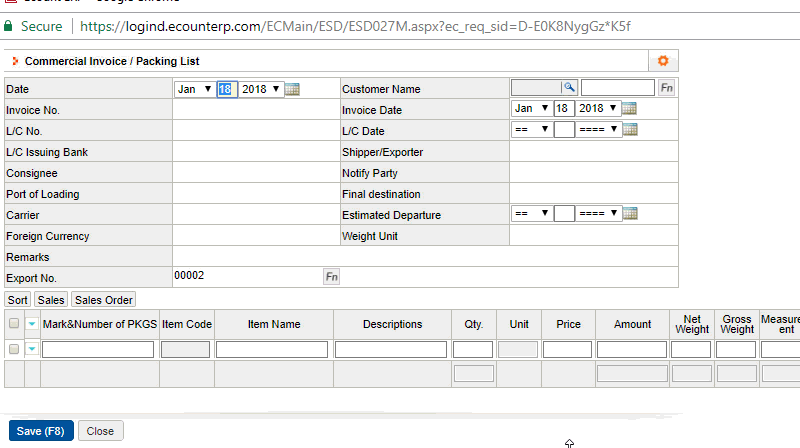This screenshot has height=448, width=800.
Task: Open the L/C Date month dropdown
Action: click(x=532, y=129)
